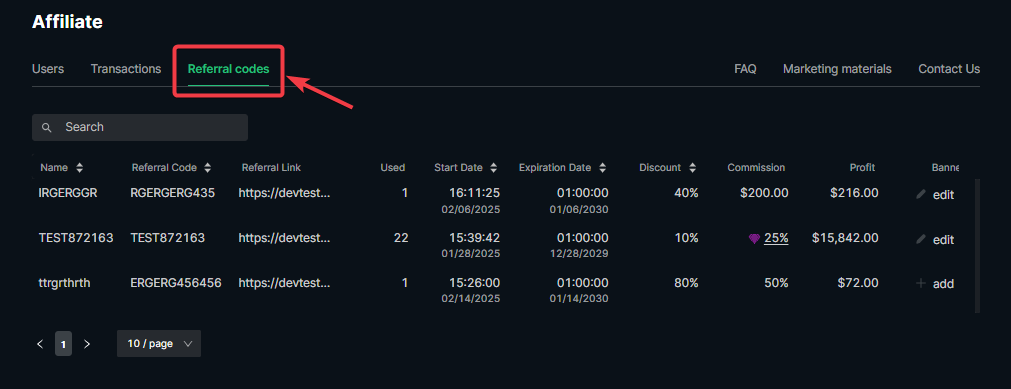This screenshot has width=1011, height=389.
Task: Select the Referral codes tab
Action: (x=228, y=69)
